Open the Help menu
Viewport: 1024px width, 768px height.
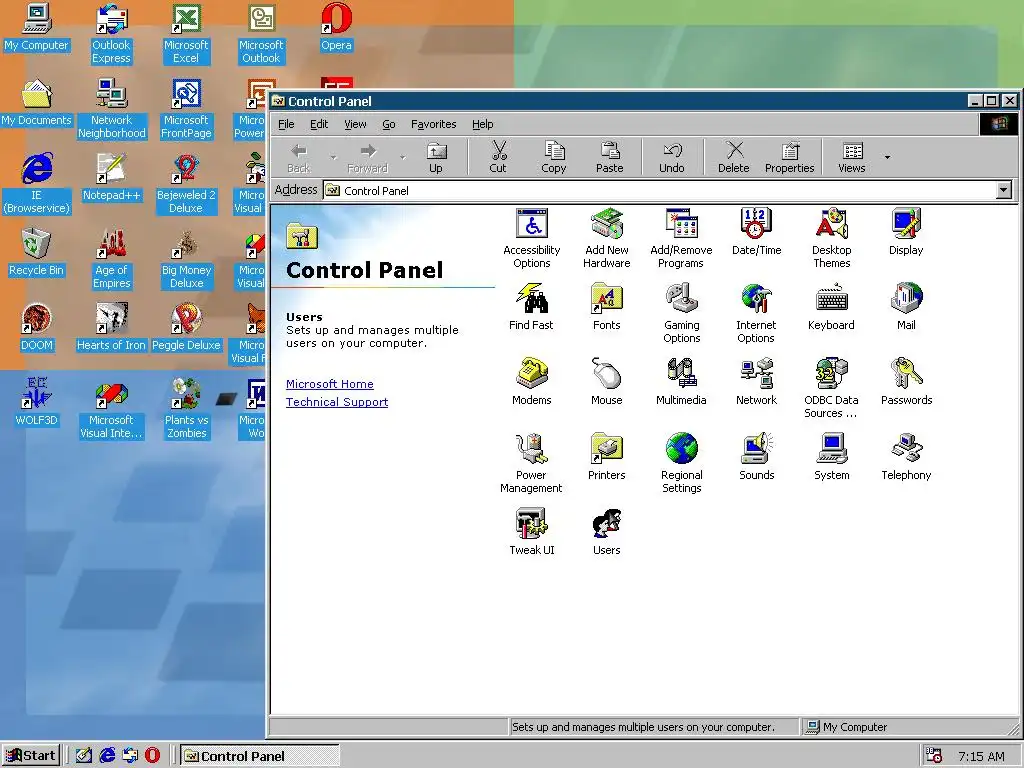483,124
